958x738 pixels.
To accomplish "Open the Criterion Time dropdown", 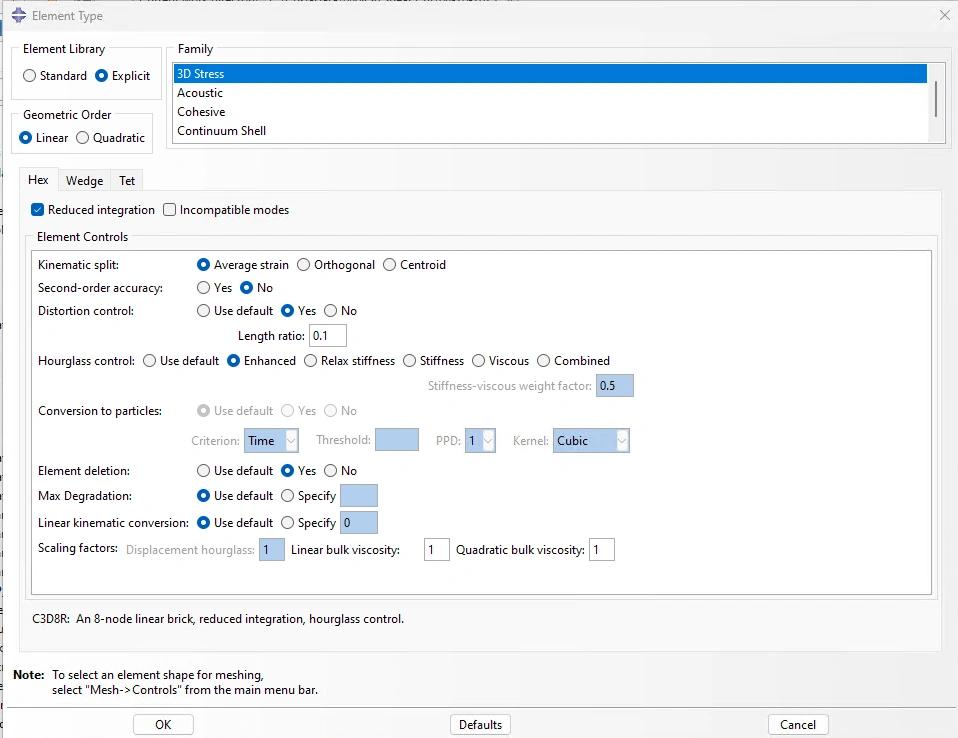I will tap(271, 441).
